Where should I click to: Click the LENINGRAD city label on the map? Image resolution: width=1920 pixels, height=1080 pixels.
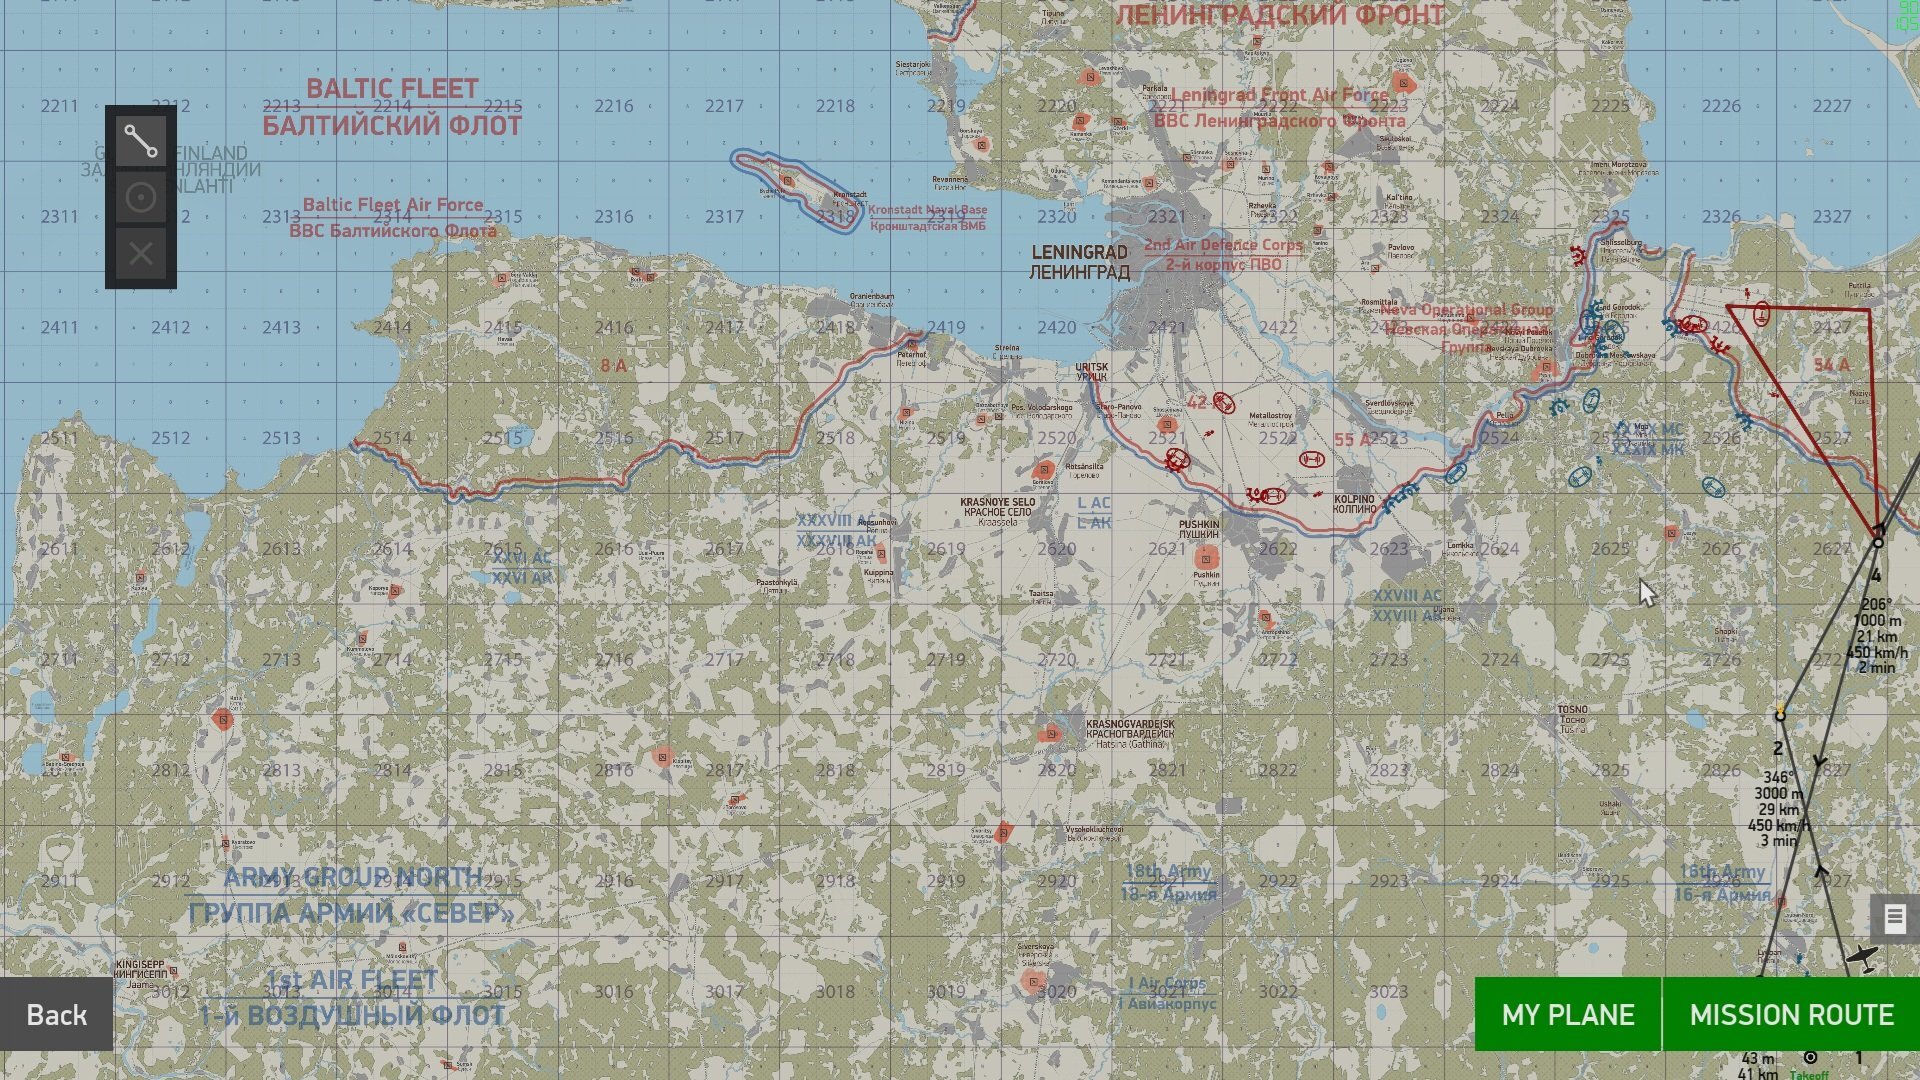pyautogui.click(x=1080, y=253)
